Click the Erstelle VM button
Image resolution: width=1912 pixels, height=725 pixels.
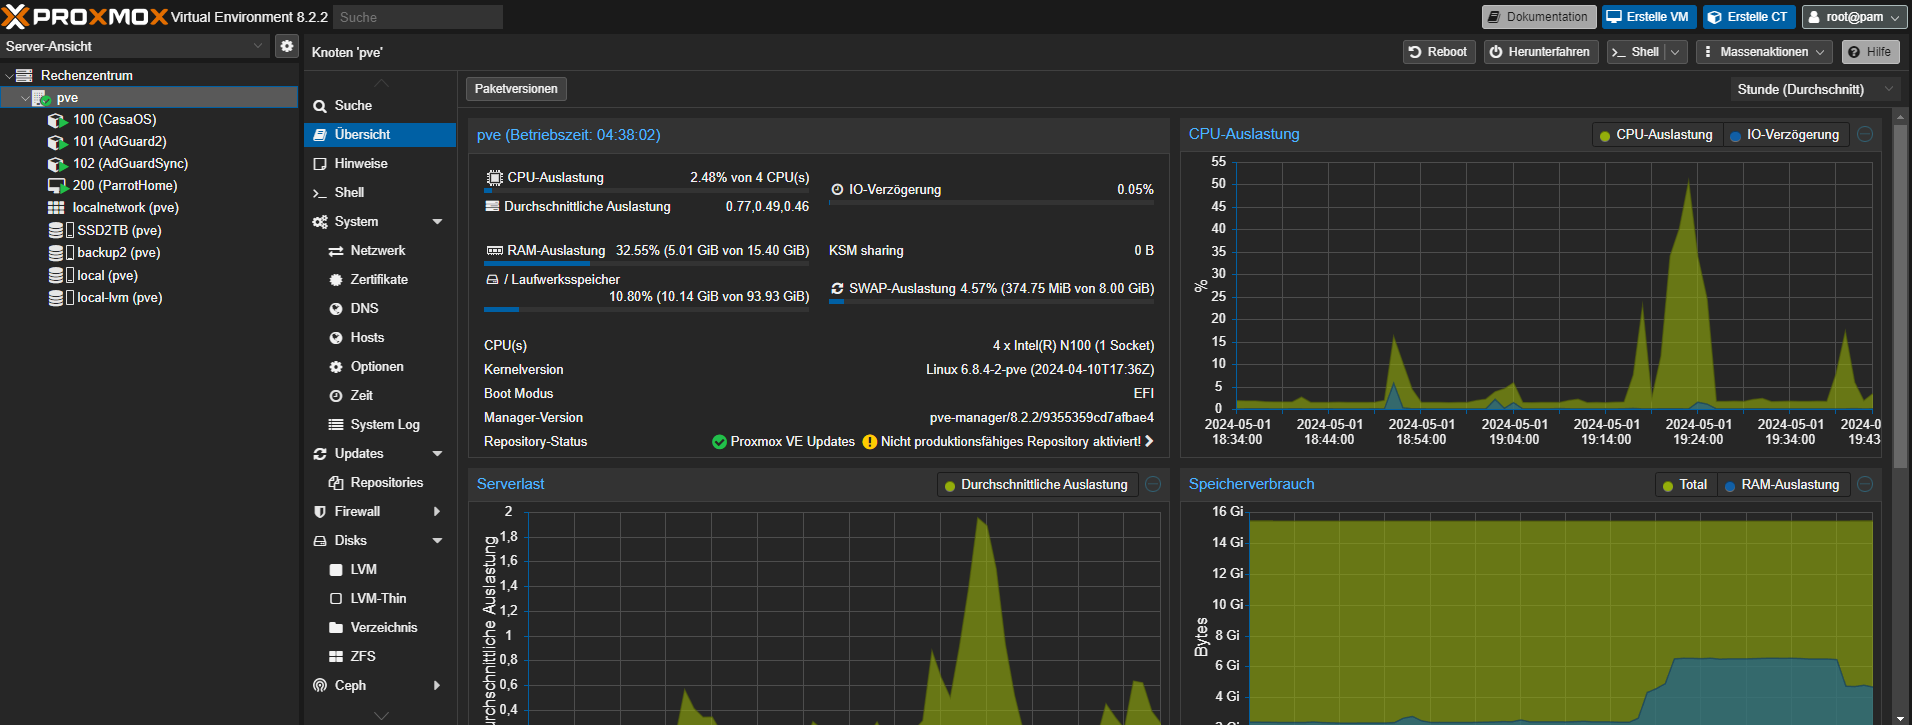pos(1648,17)
